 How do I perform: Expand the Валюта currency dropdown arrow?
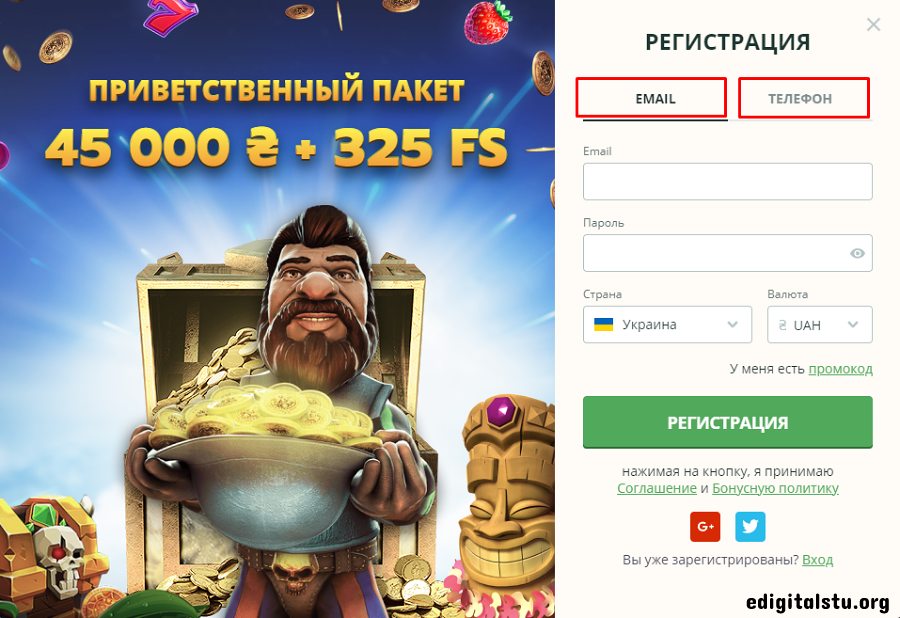coord(853,324)
